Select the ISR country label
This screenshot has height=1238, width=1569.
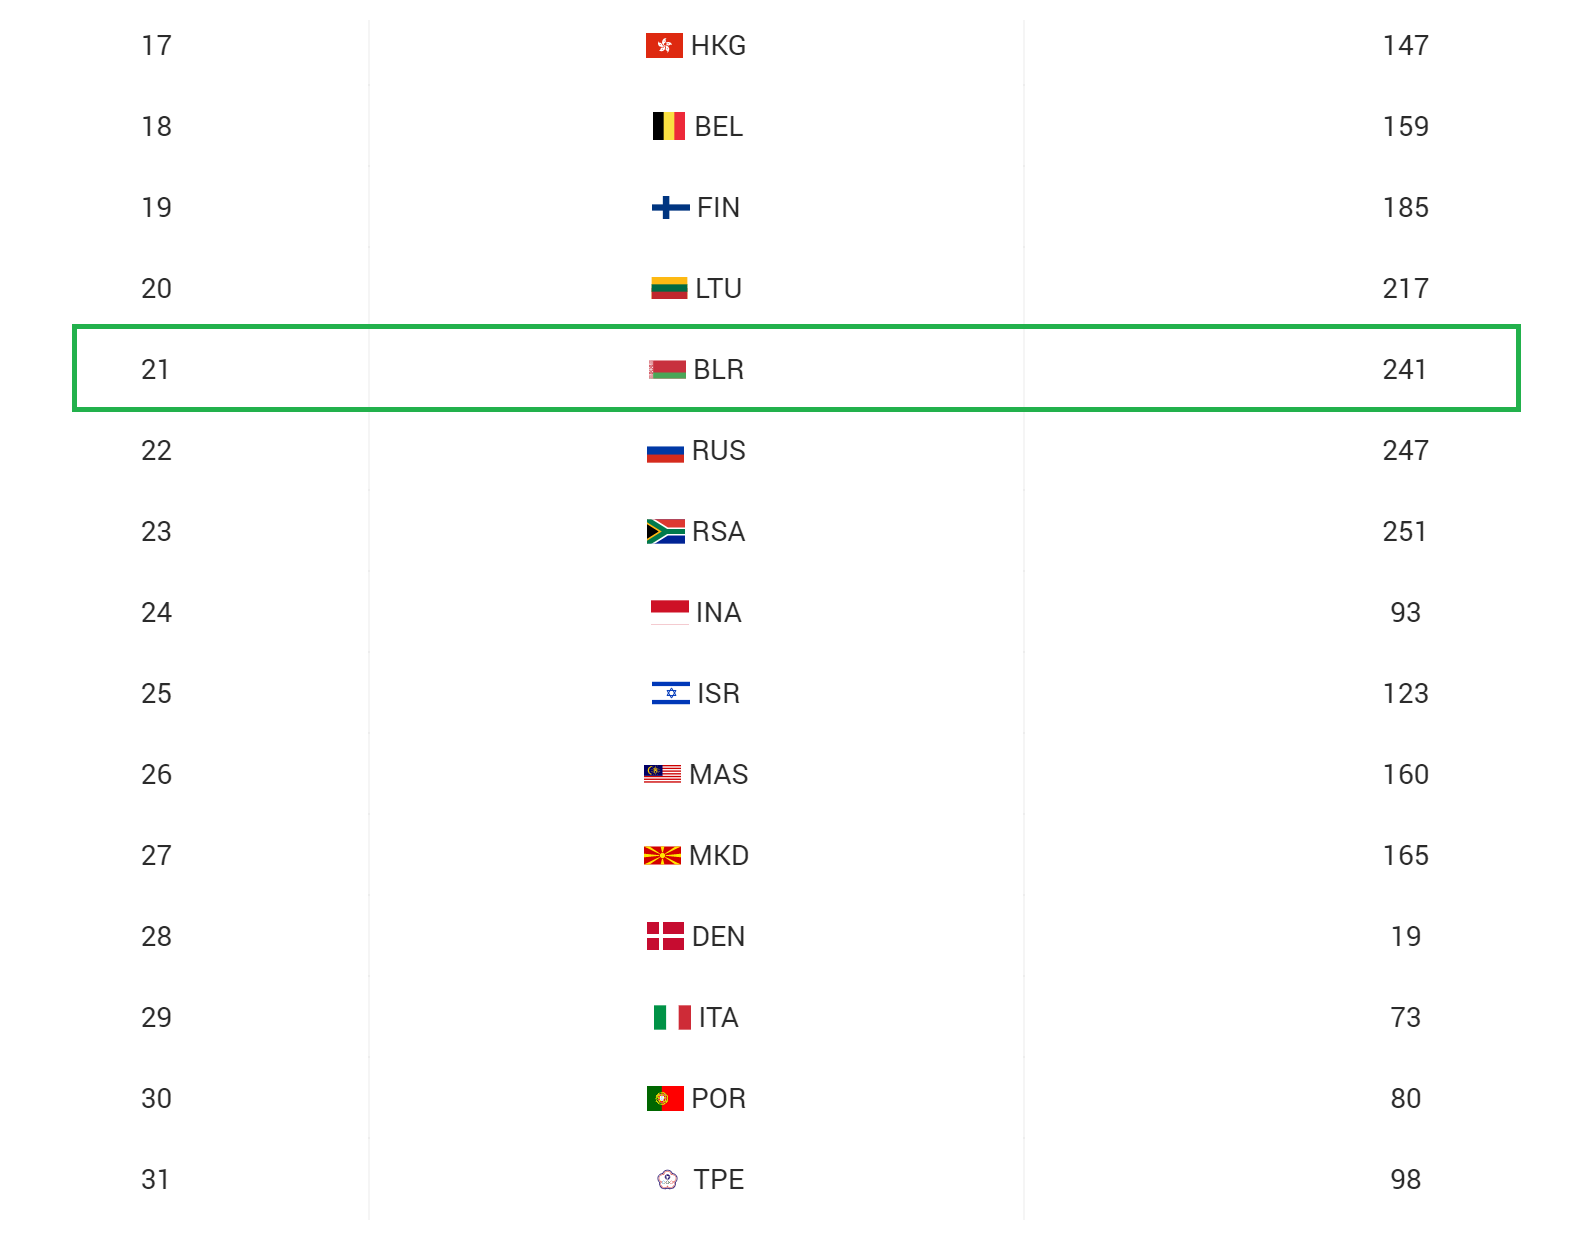[718, 694]
